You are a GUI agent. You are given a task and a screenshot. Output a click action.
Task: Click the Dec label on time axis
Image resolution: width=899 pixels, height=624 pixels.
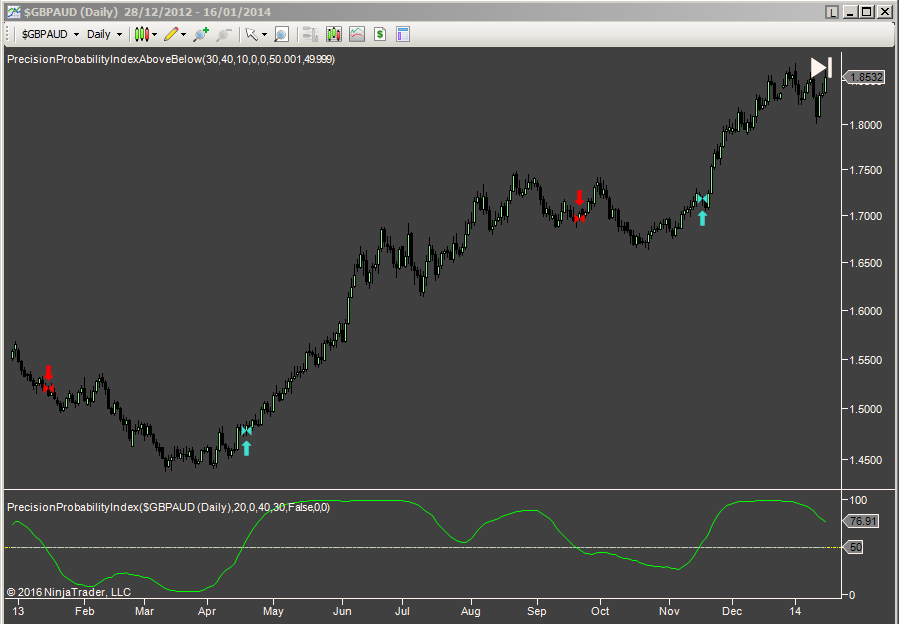click(x=732, y=611)
